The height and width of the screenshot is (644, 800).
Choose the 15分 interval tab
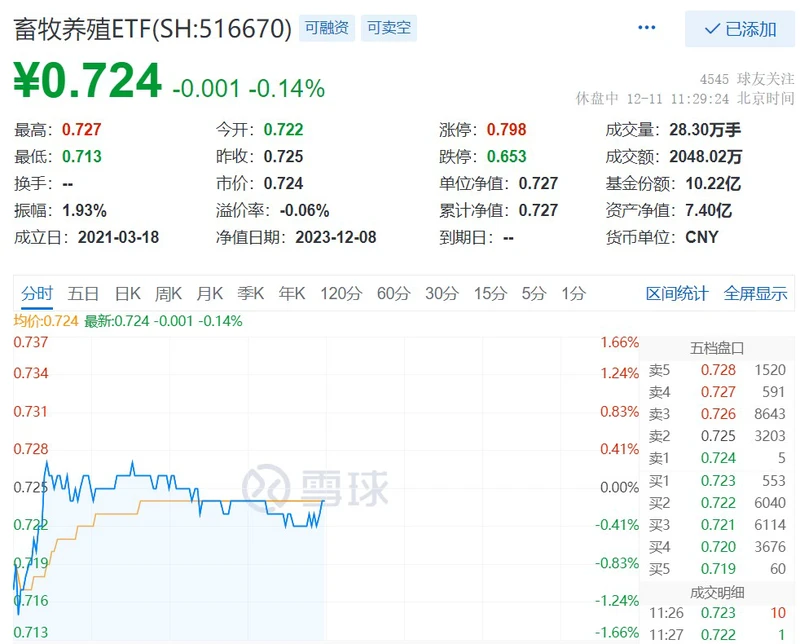click(x=490, y=293)
